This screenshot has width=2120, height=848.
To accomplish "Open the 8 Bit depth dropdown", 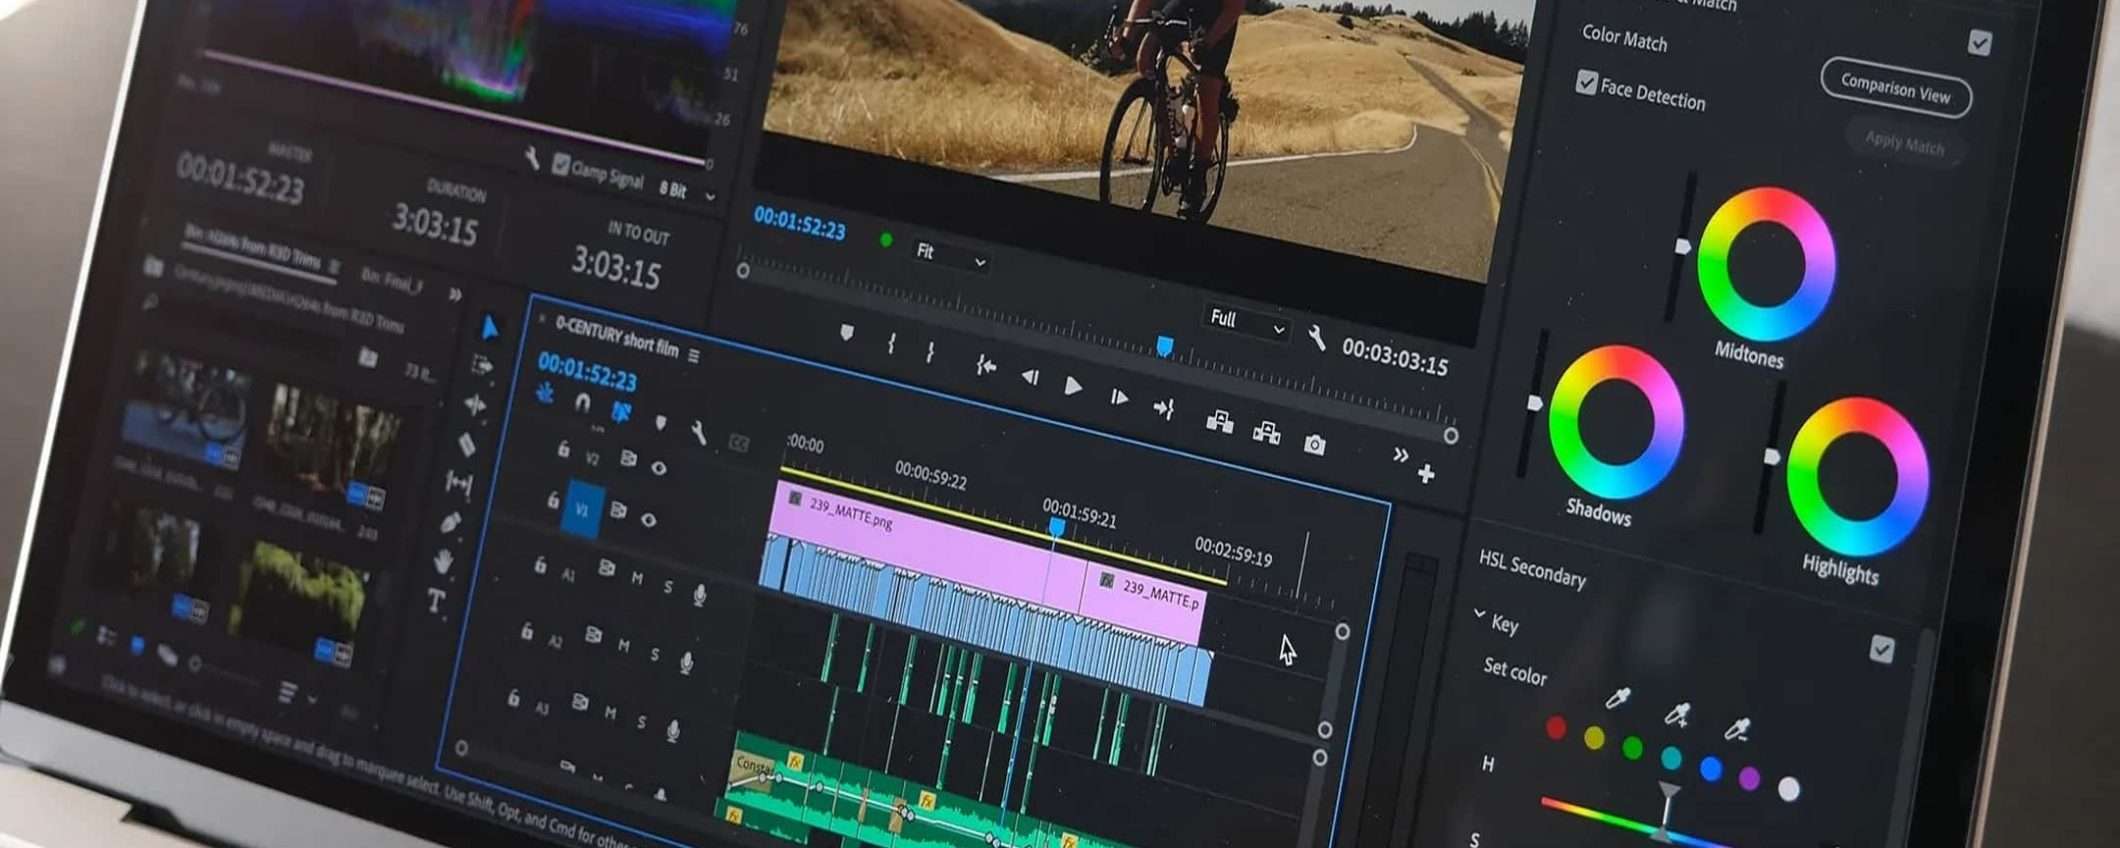I will (687, 191).
